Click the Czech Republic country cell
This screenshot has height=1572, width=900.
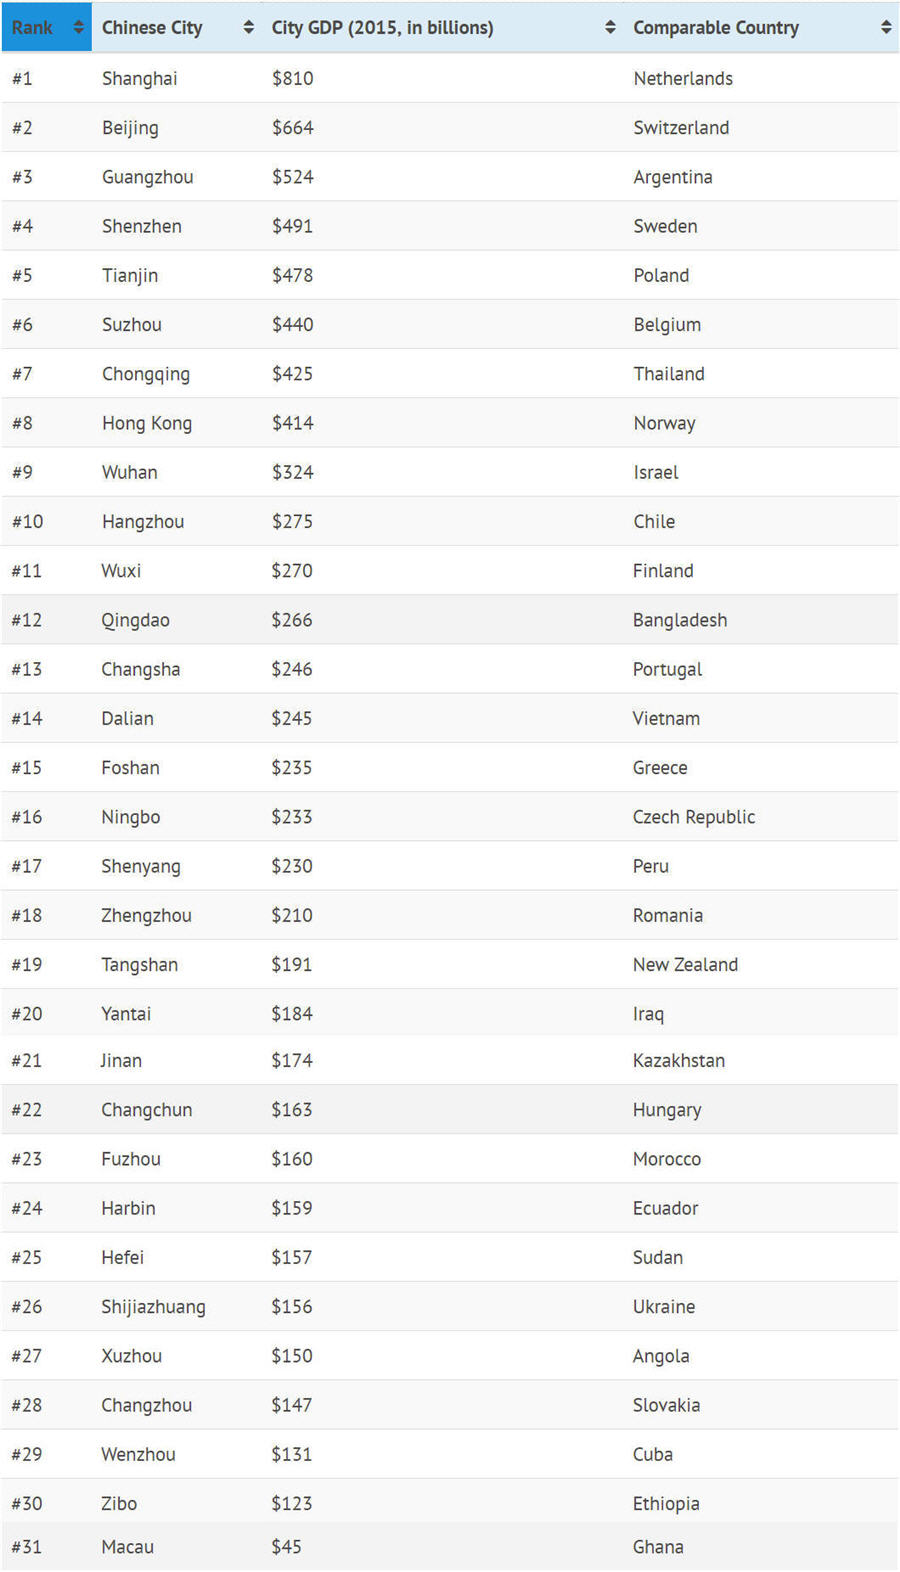694,817
